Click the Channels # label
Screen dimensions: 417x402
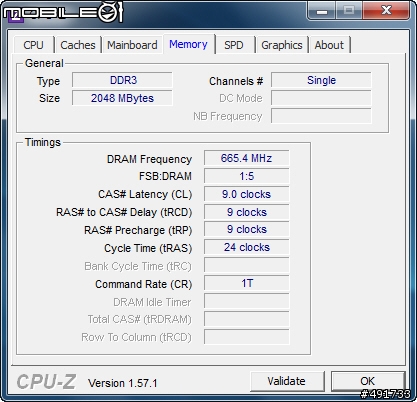(x=236, y=81)
